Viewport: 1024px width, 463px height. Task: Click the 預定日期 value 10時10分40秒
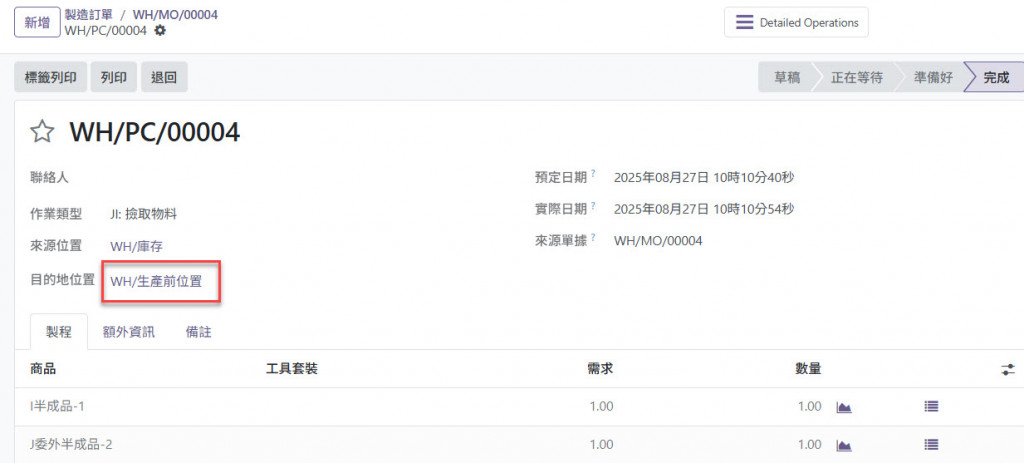pyautogui.click(x=704, y=177)
